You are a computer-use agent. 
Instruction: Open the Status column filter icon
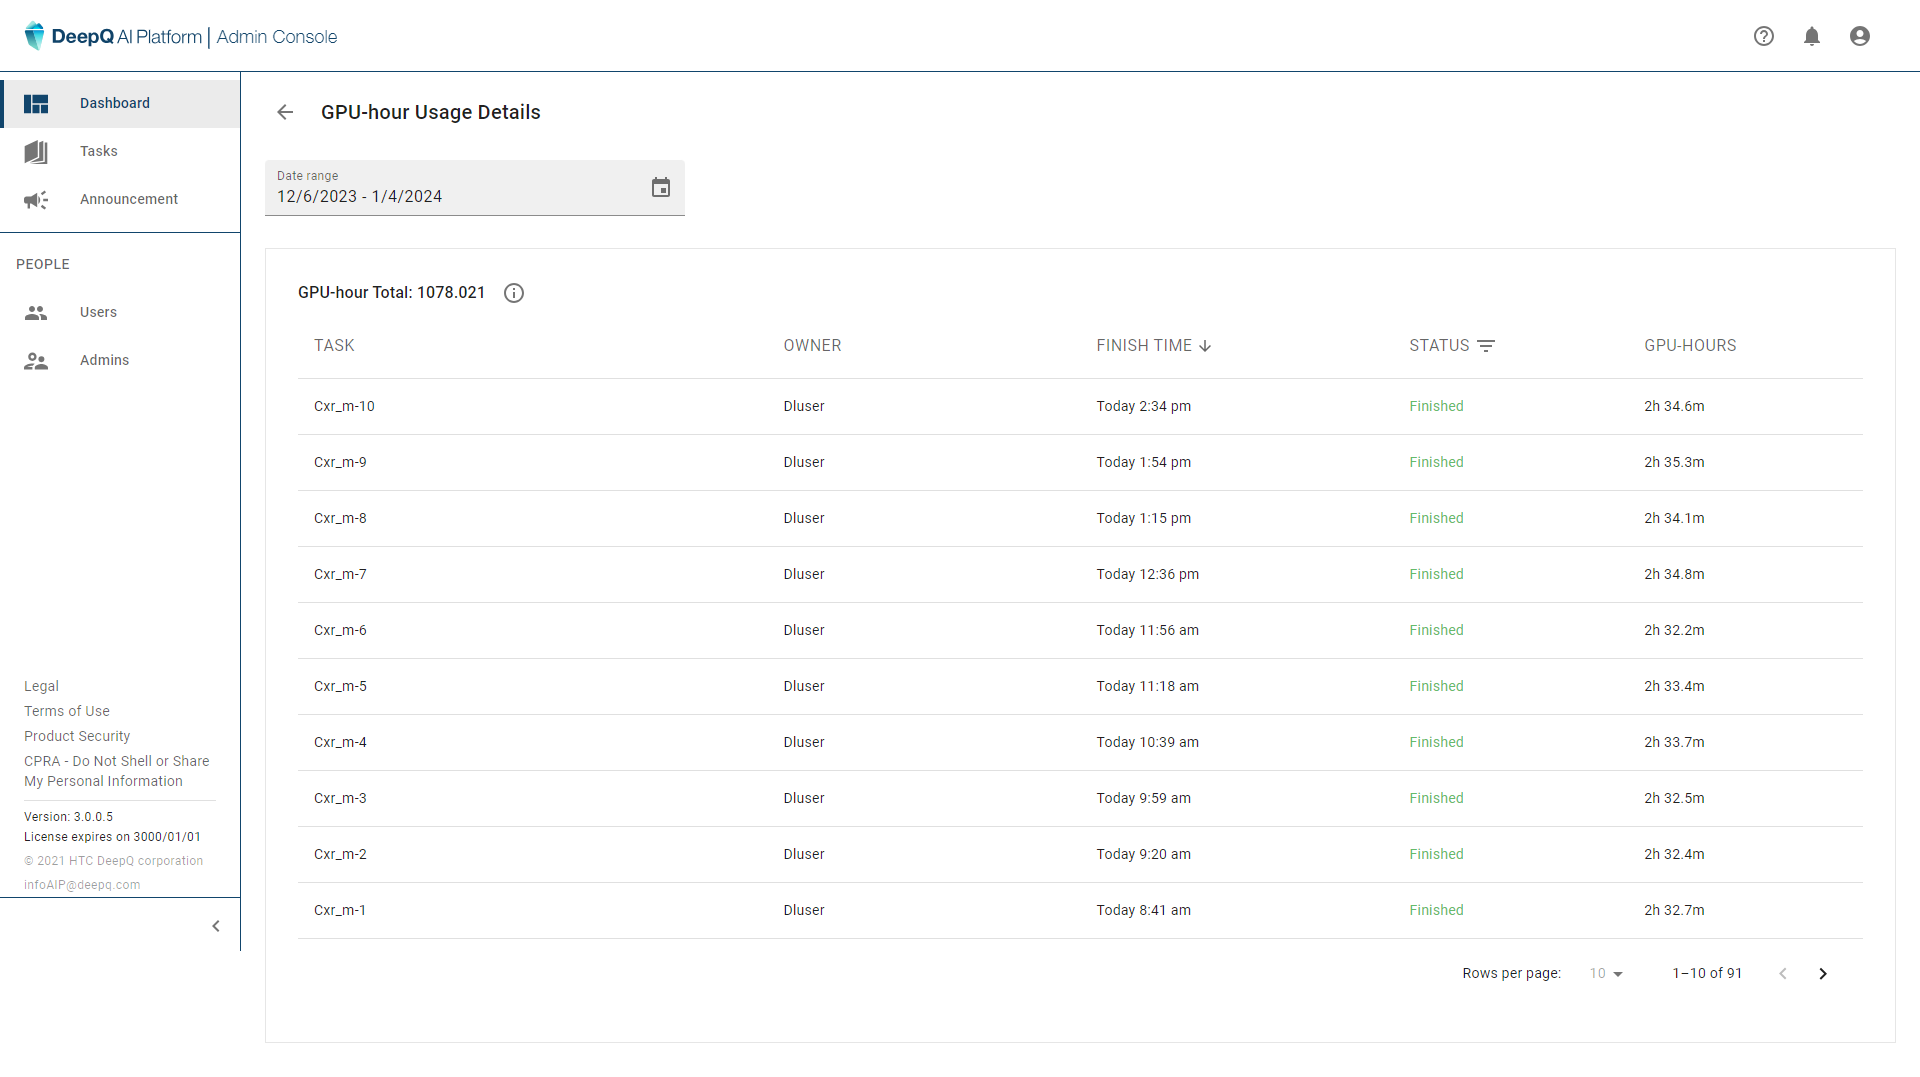tap(1486, 346)
